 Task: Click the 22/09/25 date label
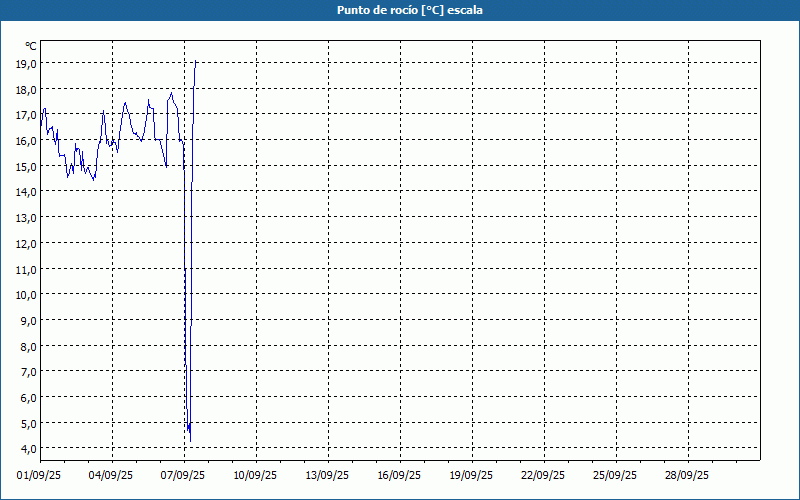(543, 476)
